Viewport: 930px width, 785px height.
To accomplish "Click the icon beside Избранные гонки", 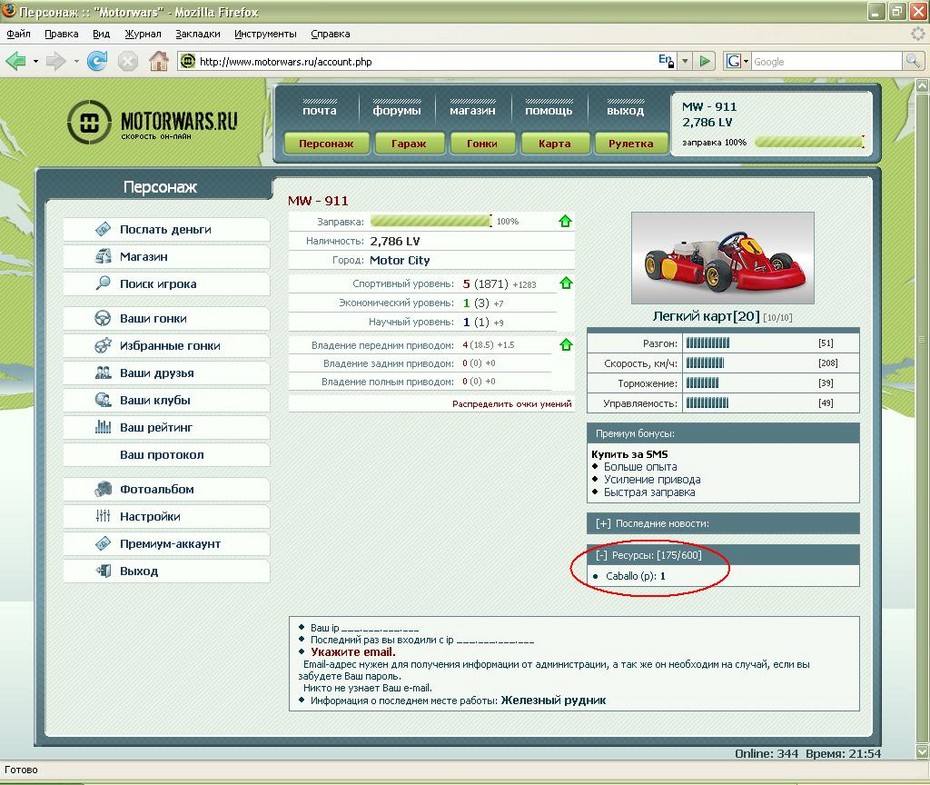I will point(103,346).
